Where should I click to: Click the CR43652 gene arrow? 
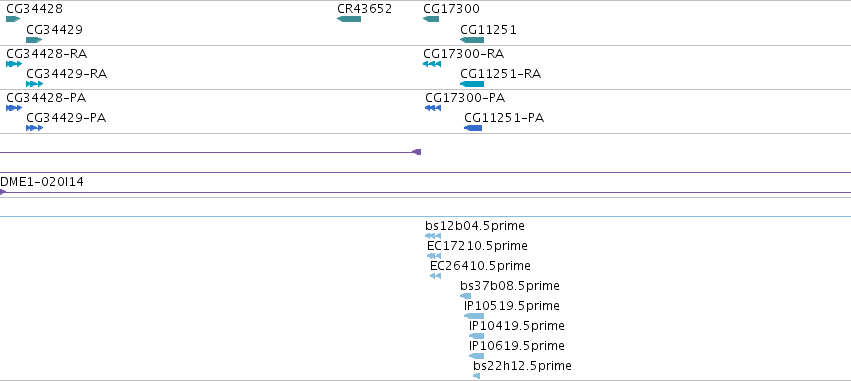click(349, 19)
